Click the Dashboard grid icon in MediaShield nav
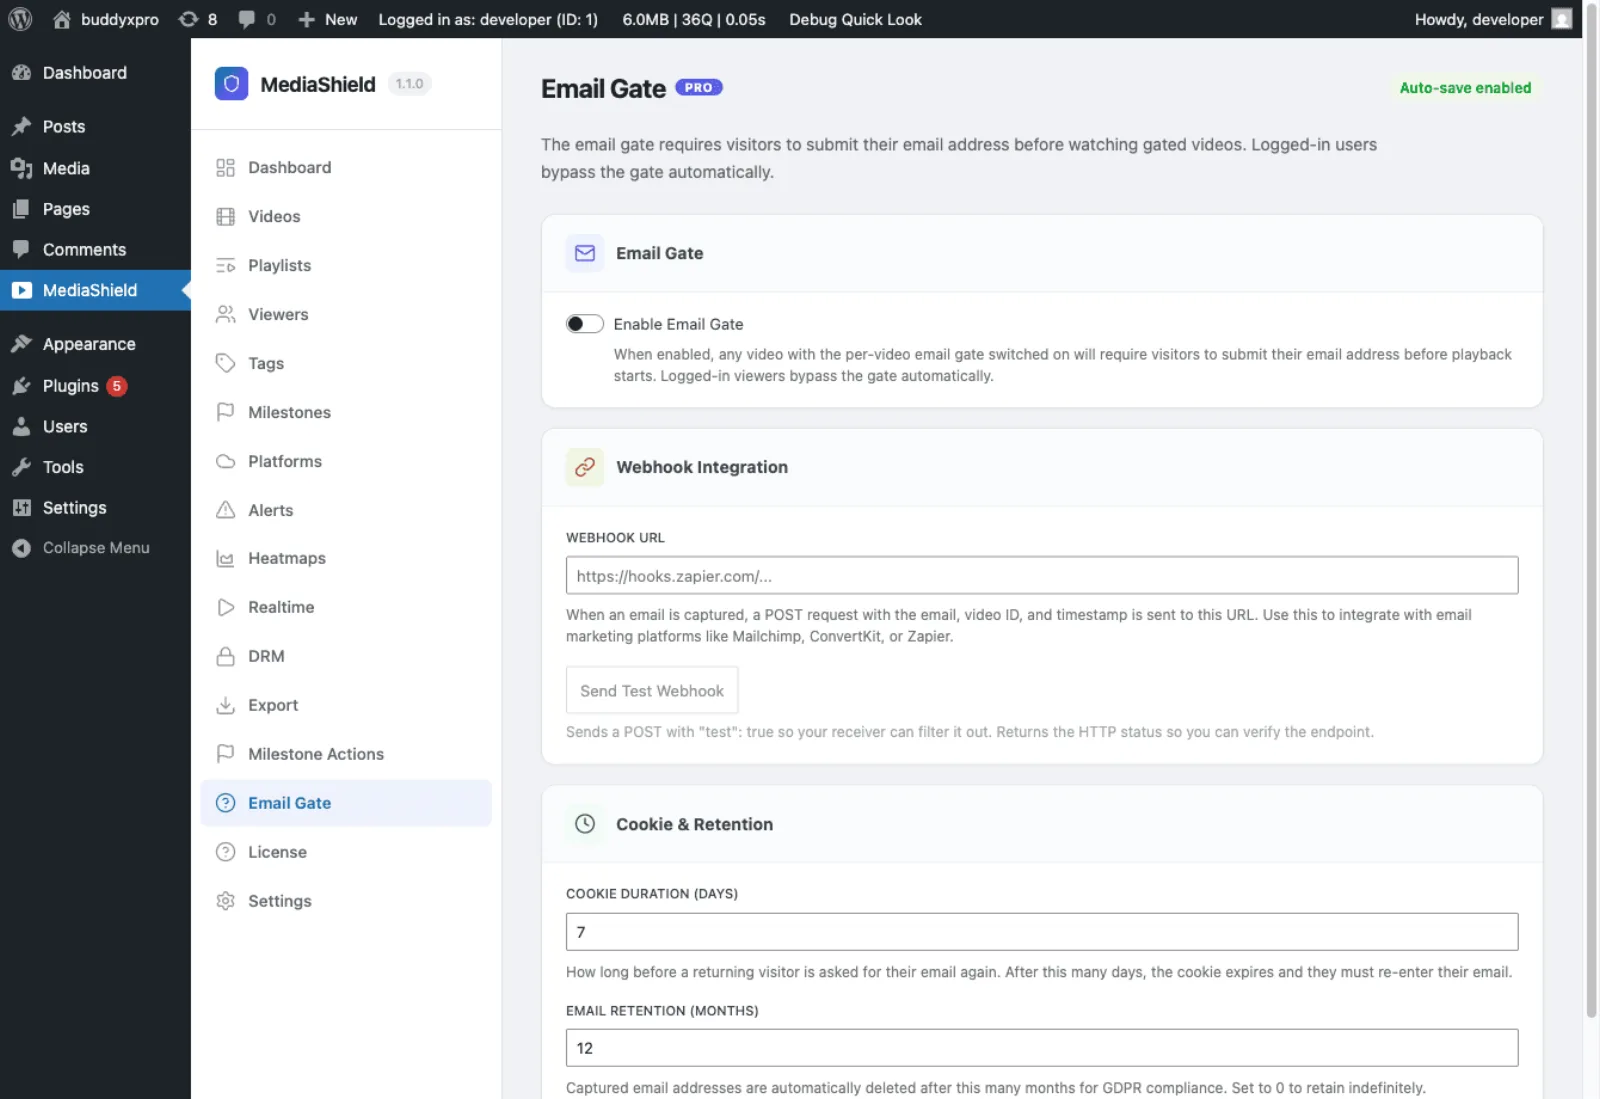This screenshot has height=1099, width=1600. [x=226, y=168]
